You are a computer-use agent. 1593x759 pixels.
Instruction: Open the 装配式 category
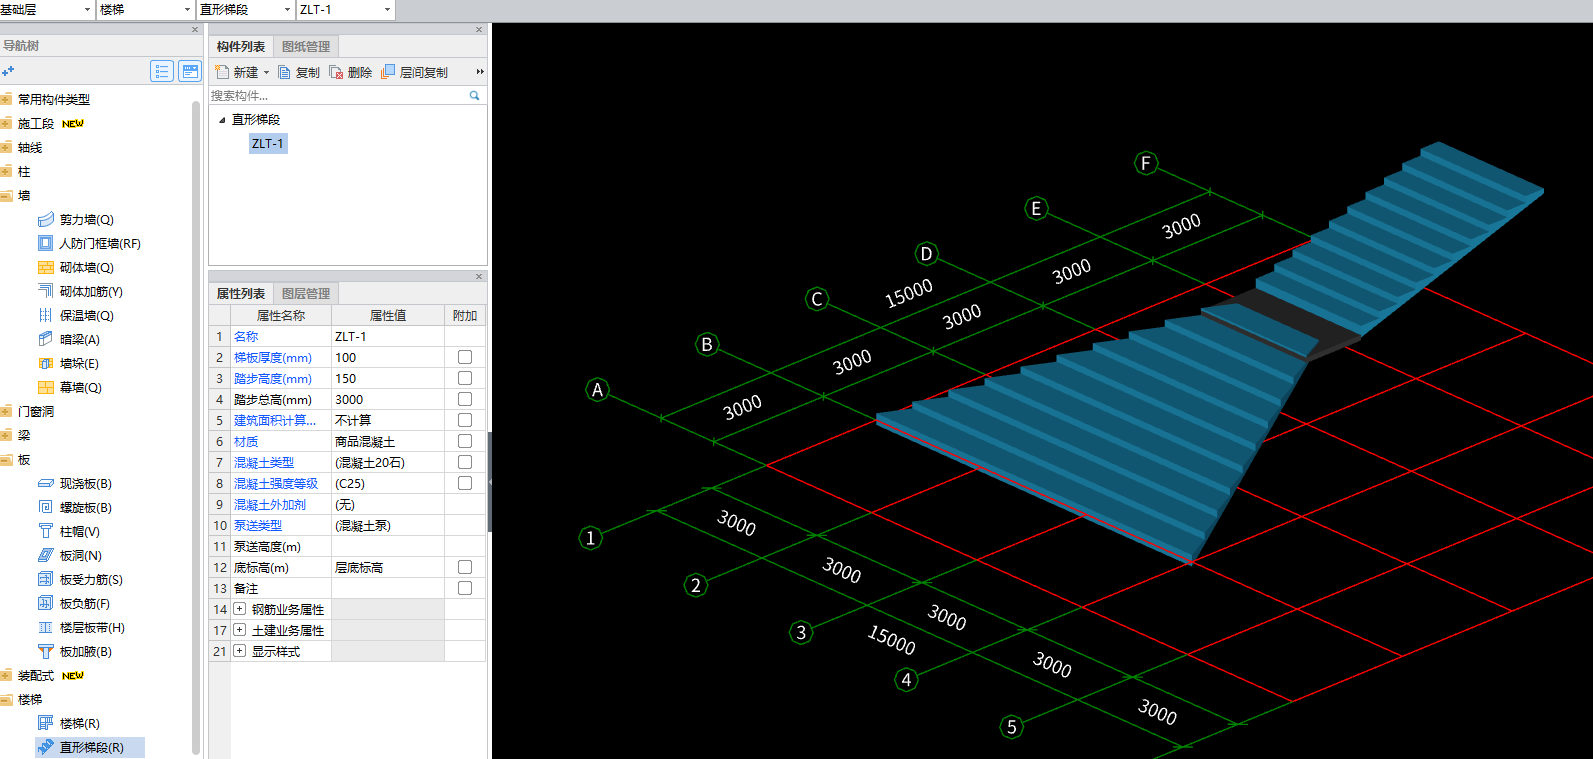point(36,675)
